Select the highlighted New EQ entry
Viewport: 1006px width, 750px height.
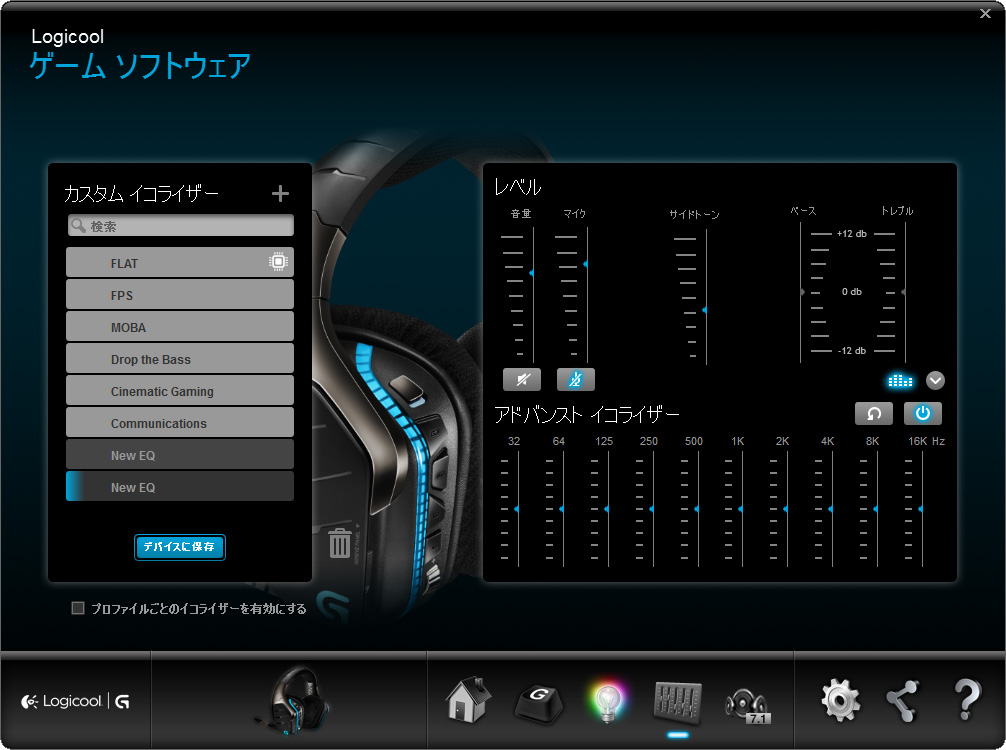[x=180, y=487]
